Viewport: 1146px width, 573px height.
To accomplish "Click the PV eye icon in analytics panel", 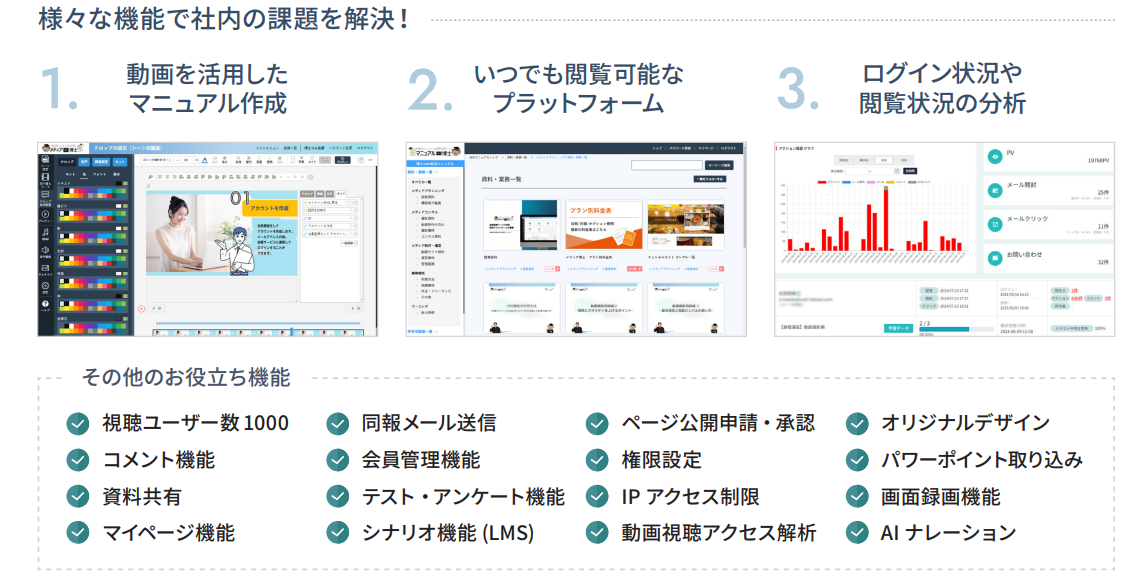I will [995, 156].
